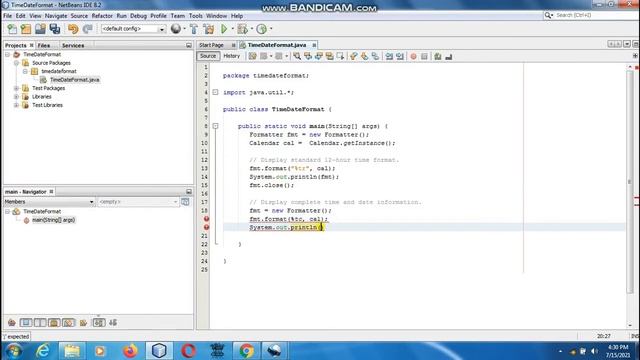Click the Build Project hammer icon
This screenshot has height=360, width=640.
tap(194, 29)
